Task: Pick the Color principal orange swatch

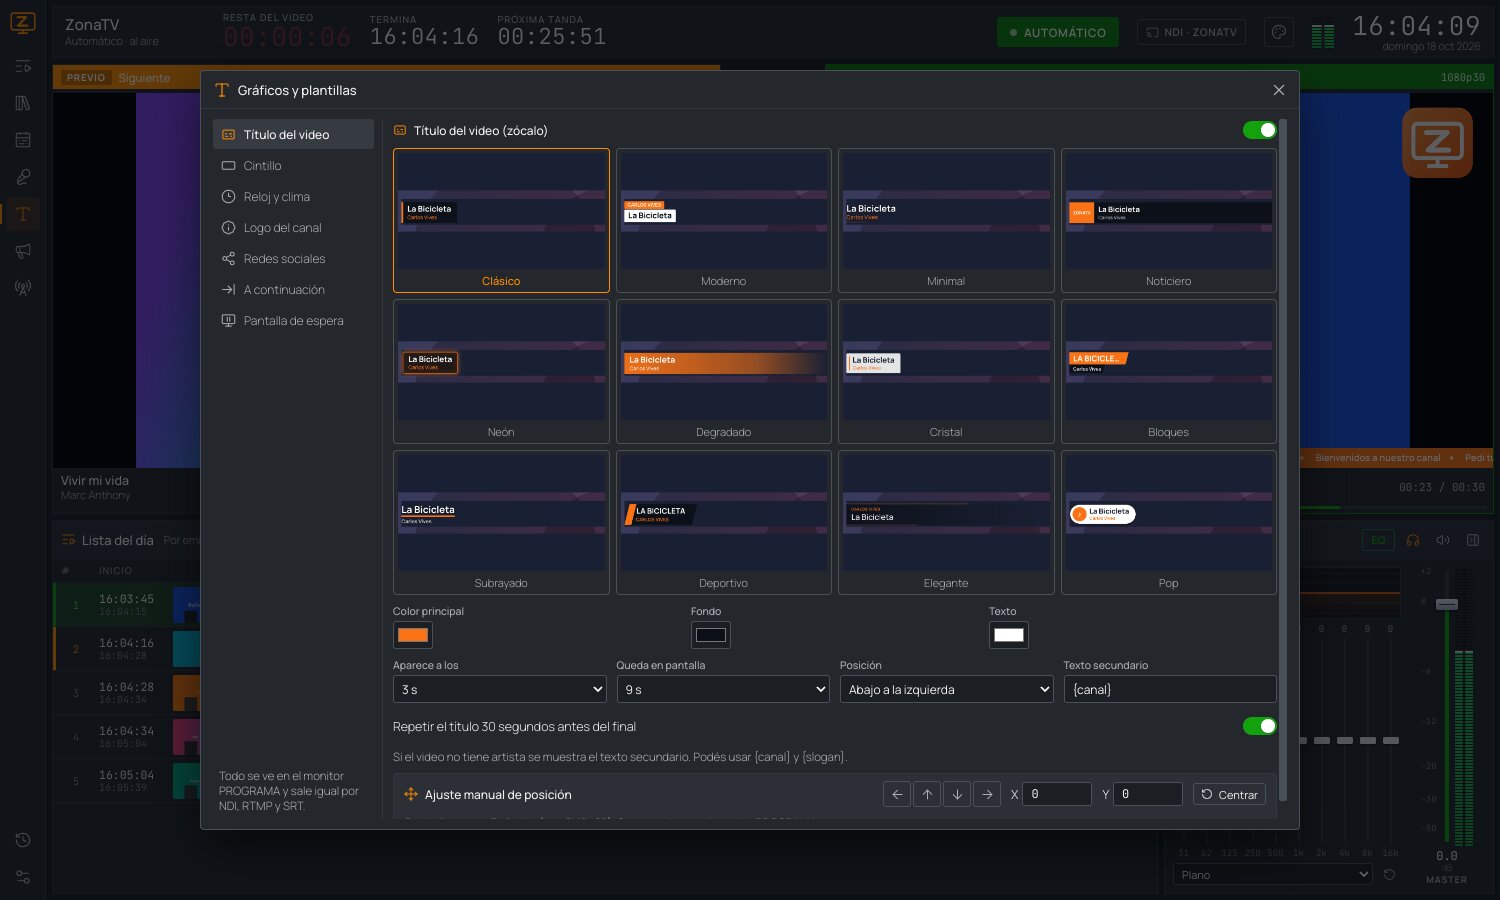Action: click(x=413, y=635)
